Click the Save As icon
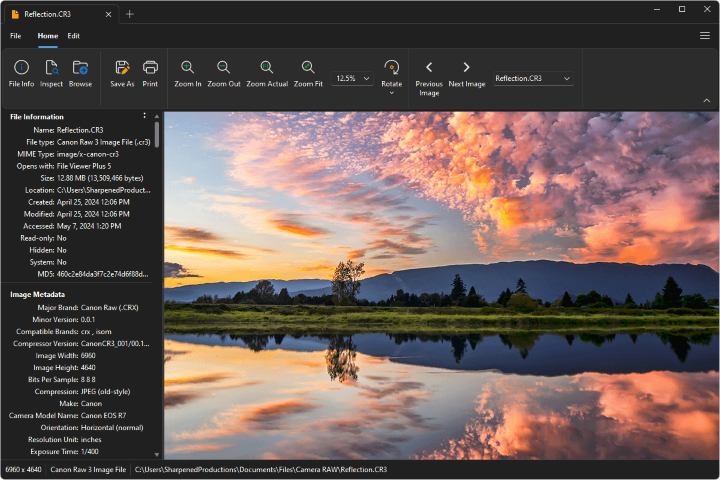Screen dimensions: 720x480 [x=122, y=68]
